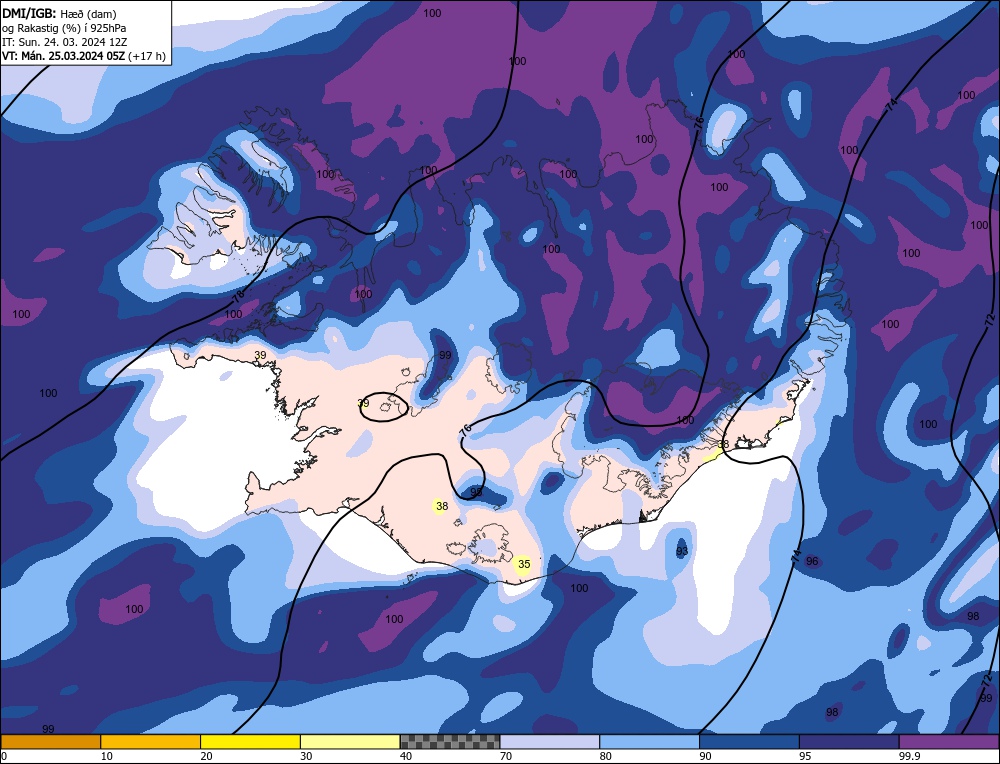Click the '20' legend scale label
The width and height of the screenshot is (1000, 764).
207,756
